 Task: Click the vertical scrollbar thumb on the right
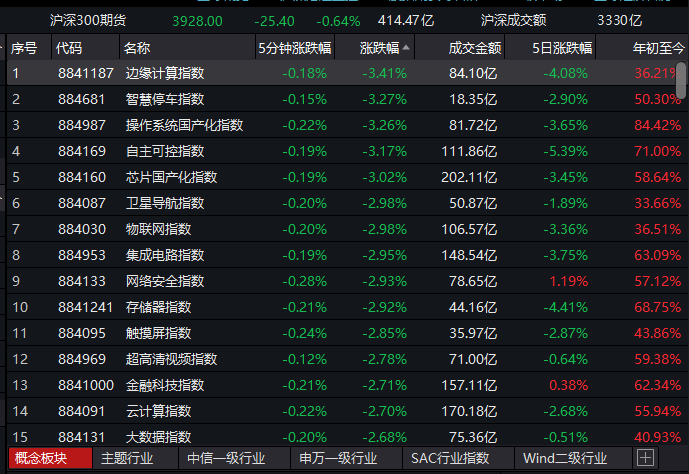click(x=682, y=80)
